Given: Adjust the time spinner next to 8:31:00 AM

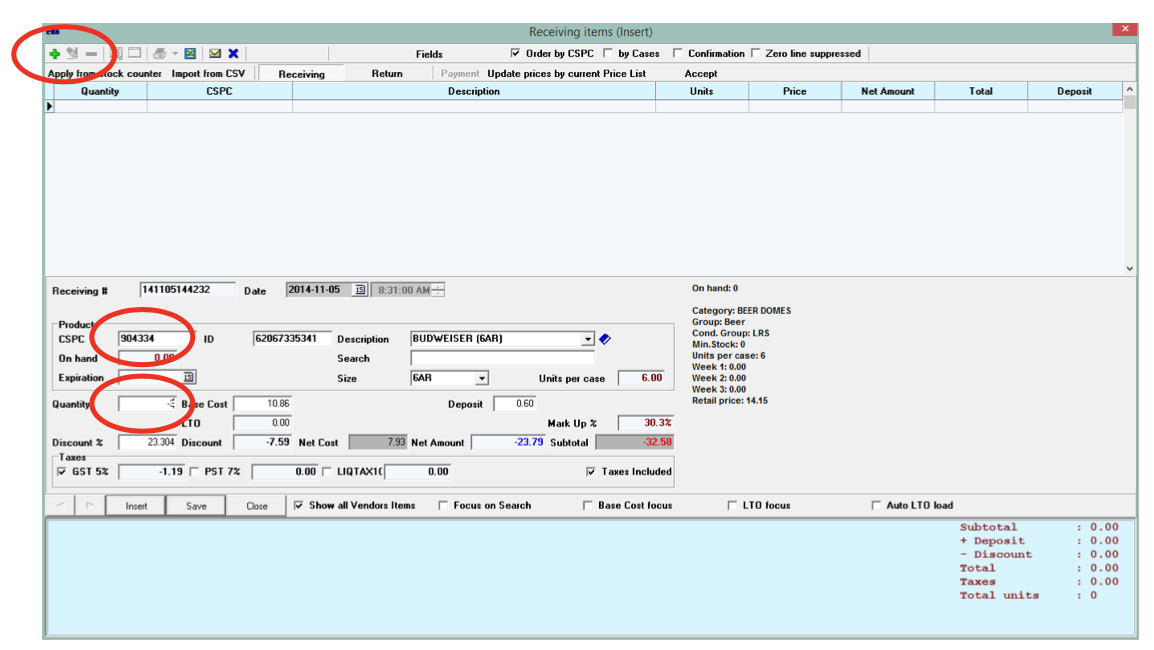Looking at the screenshot, I should [x=438, y=290].
